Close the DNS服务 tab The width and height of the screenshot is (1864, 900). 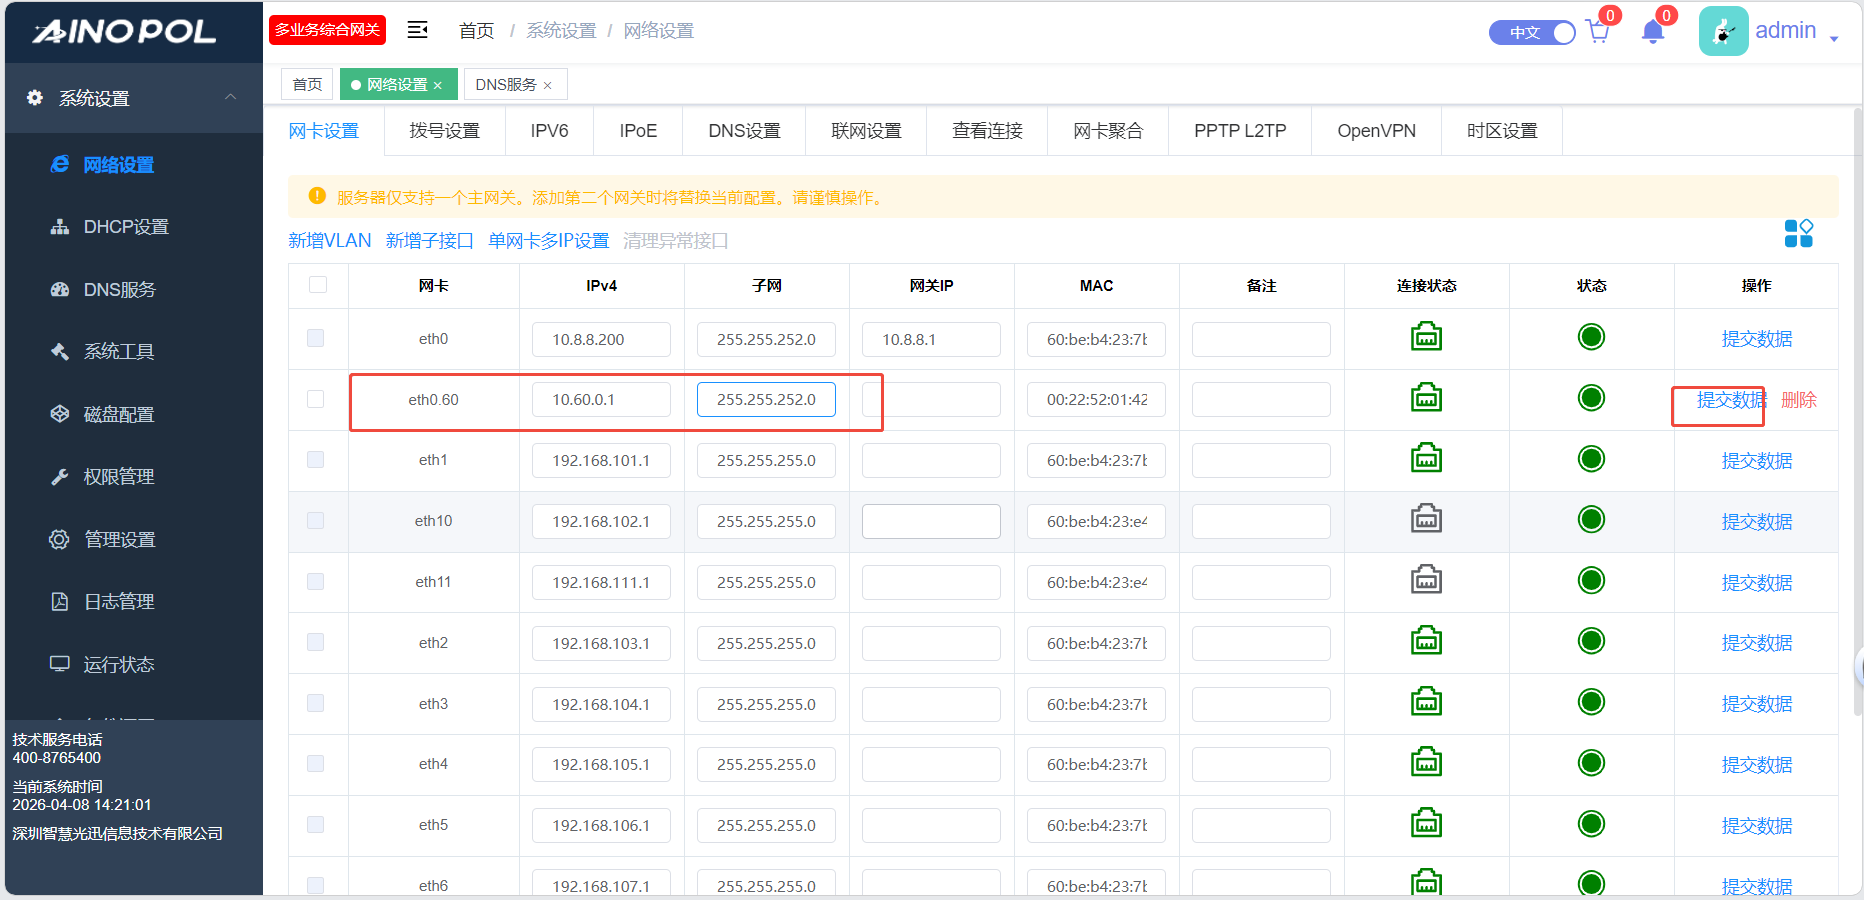[548, 86]
